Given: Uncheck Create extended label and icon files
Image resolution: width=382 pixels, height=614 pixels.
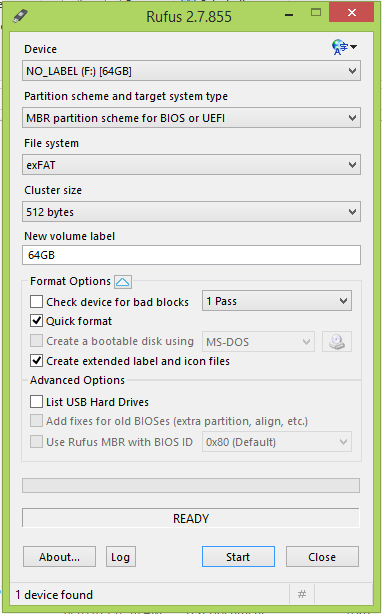Looking at the screenshot, I should point(36,361).
